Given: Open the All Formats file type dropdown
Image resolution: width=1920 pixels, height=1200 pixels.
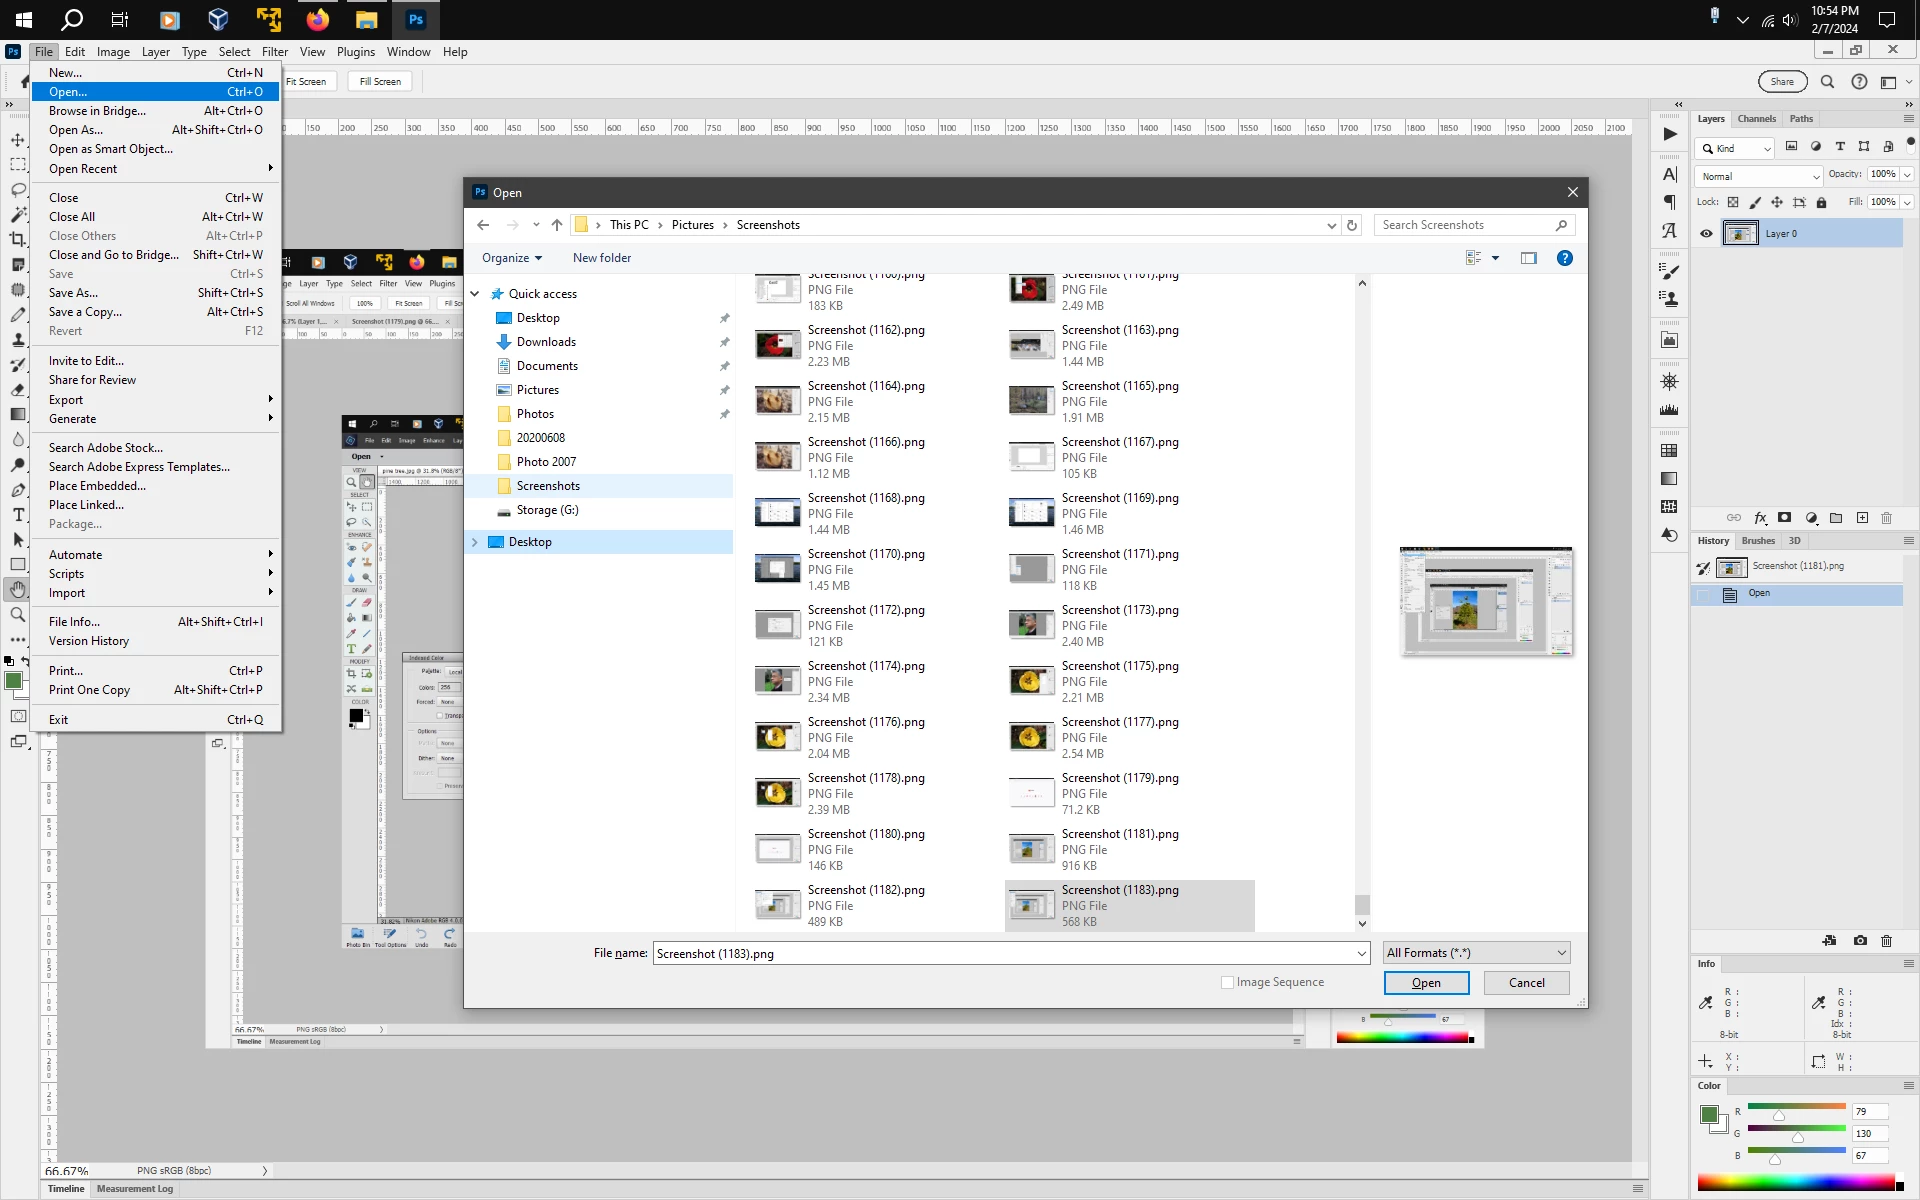Looking at the screenshot, I should click(x=1476, y=953).
